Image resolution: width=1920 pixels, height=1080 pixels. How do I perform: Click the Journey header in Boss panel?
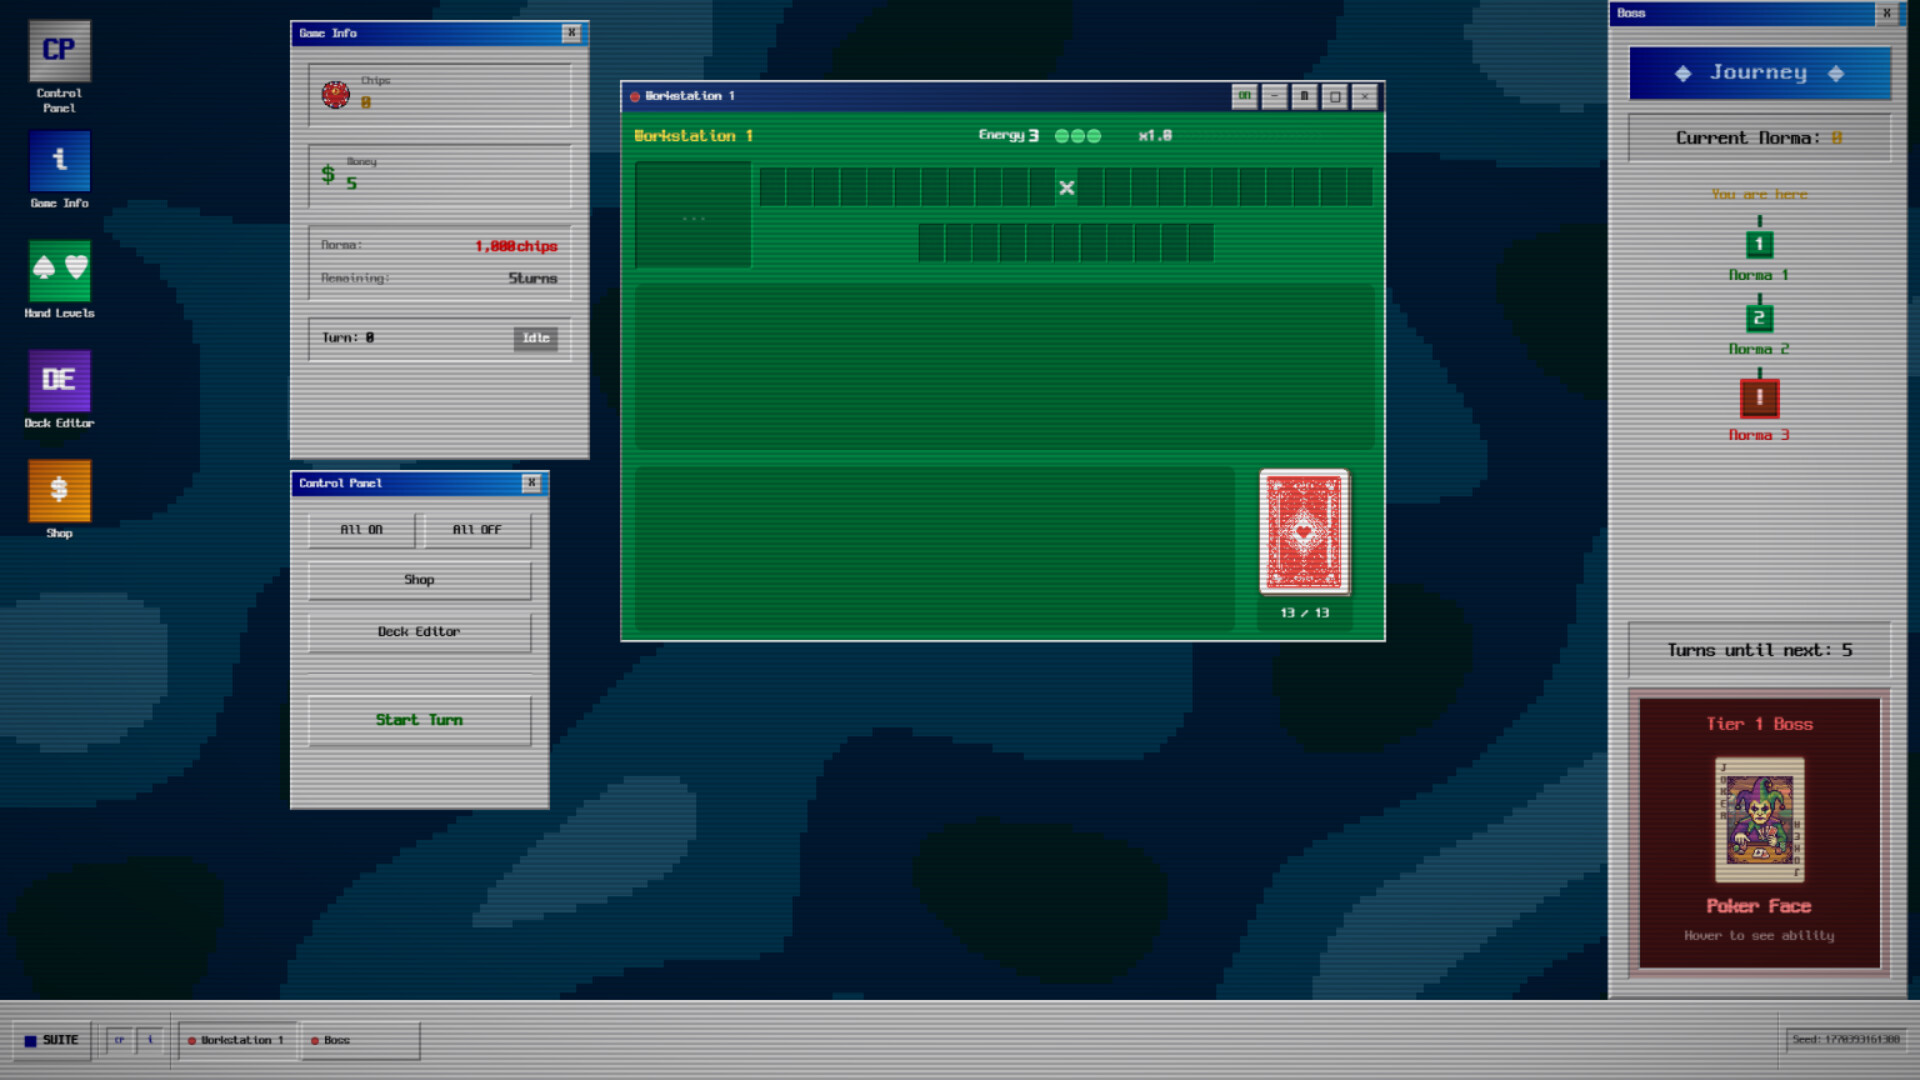click(1759, 73)
